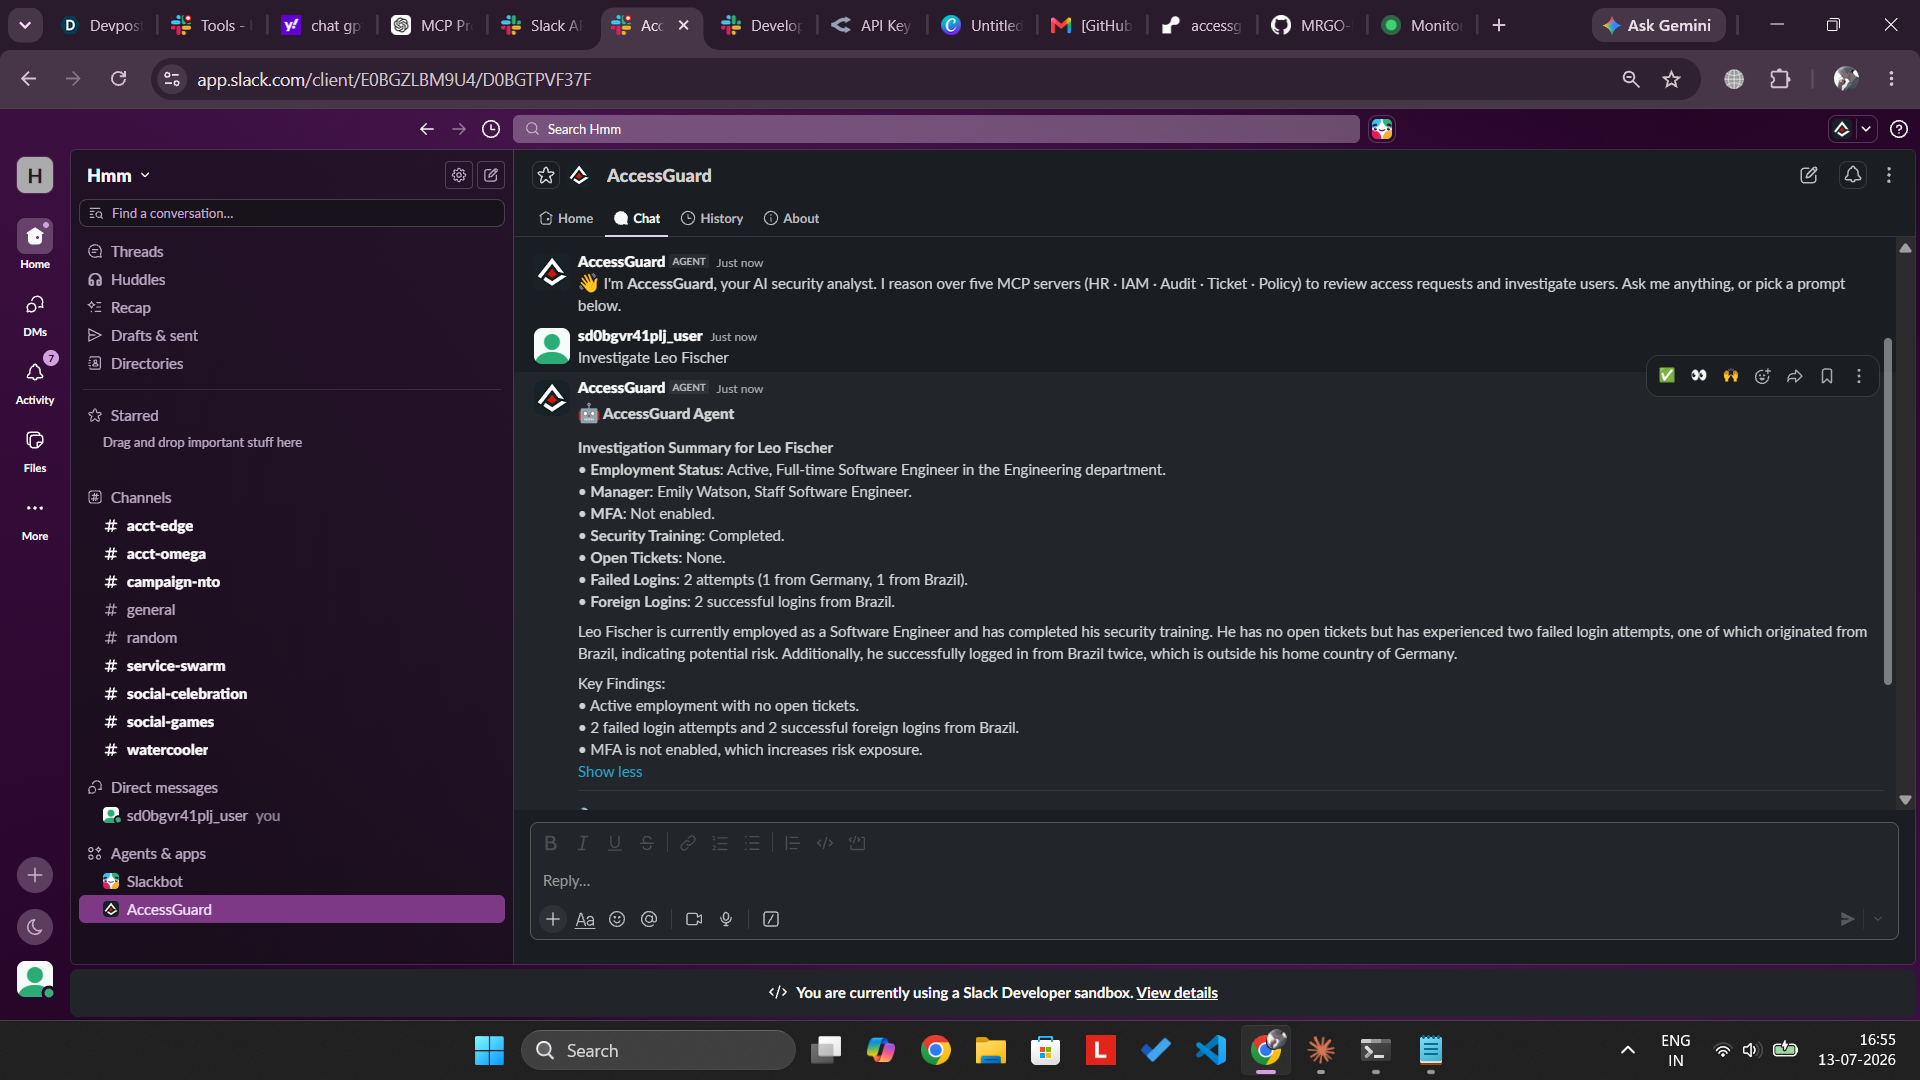The image size is (1920, 1080).
Task: Open the History clock in Slack top bar
Action: [x=491, y=129]
